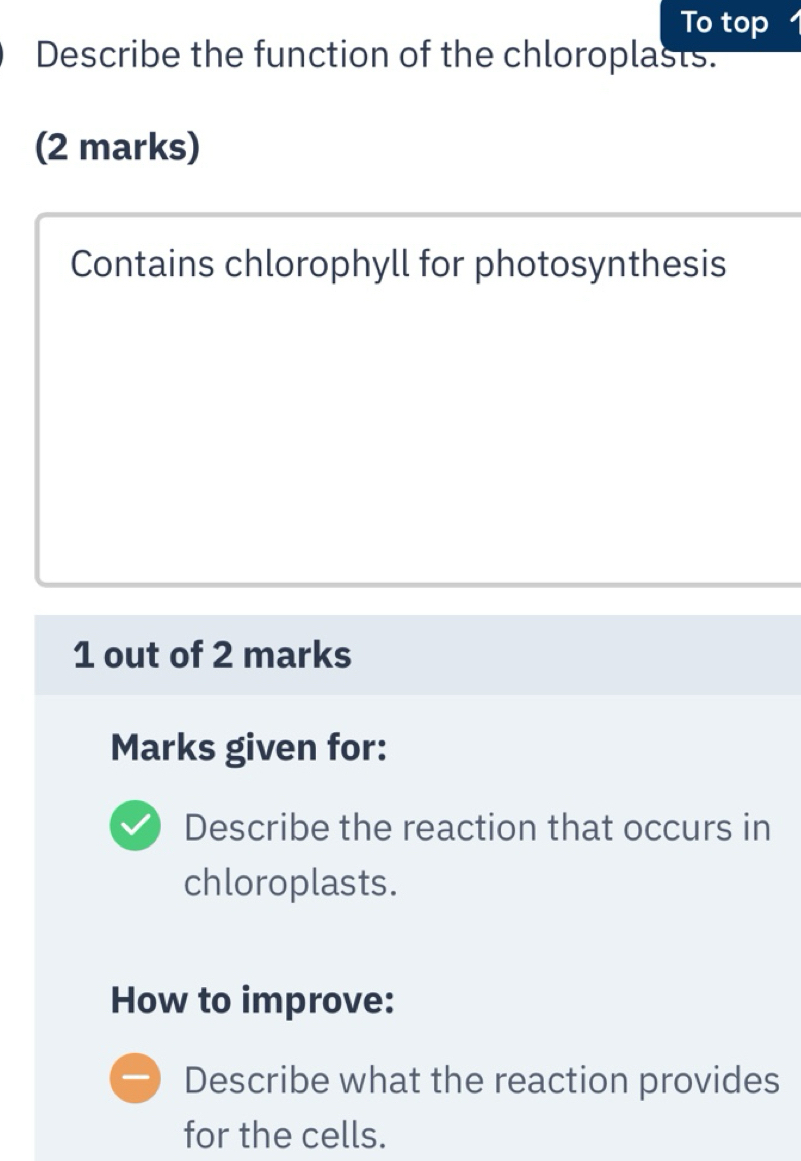Tap the '1 out of 2 marks' header
801x1161 pixels.
212,655
